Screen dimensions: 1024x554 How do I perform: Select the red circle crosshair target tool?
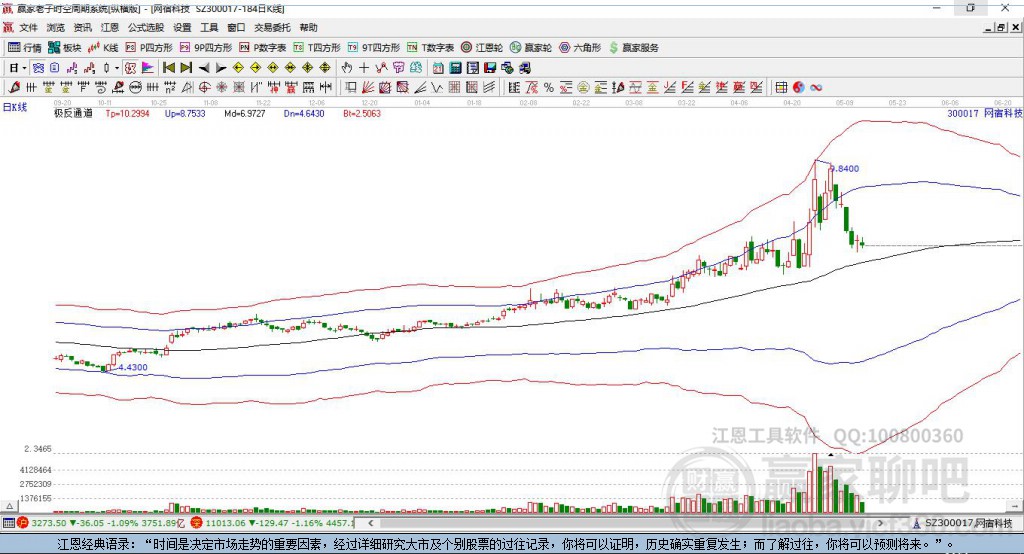pyautogui.click(x=204, y=88)
